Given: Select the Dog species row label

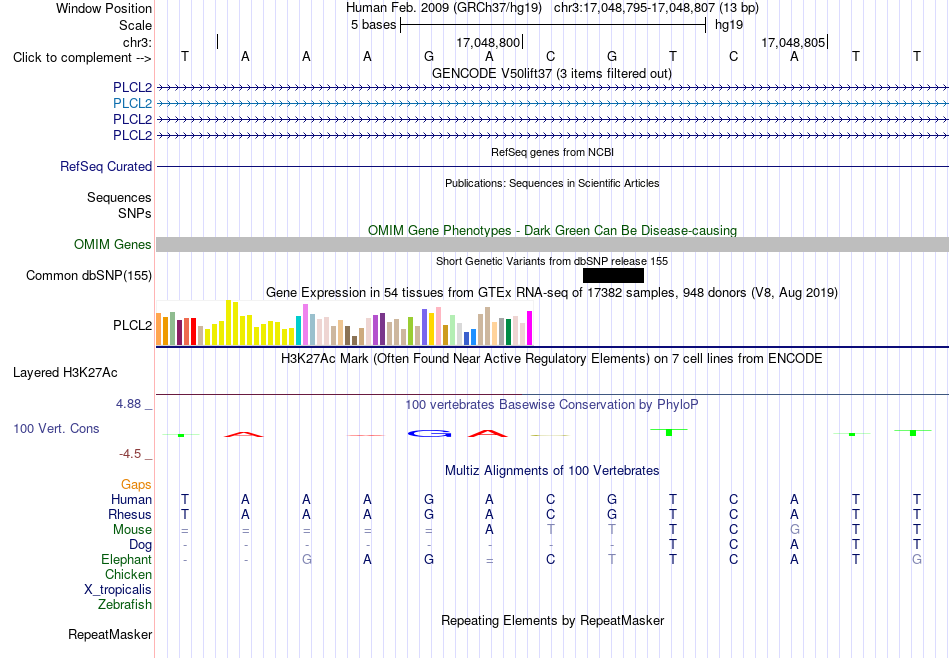Looking at the screenshot, I should pyautogui.click(x=140, y=545).
